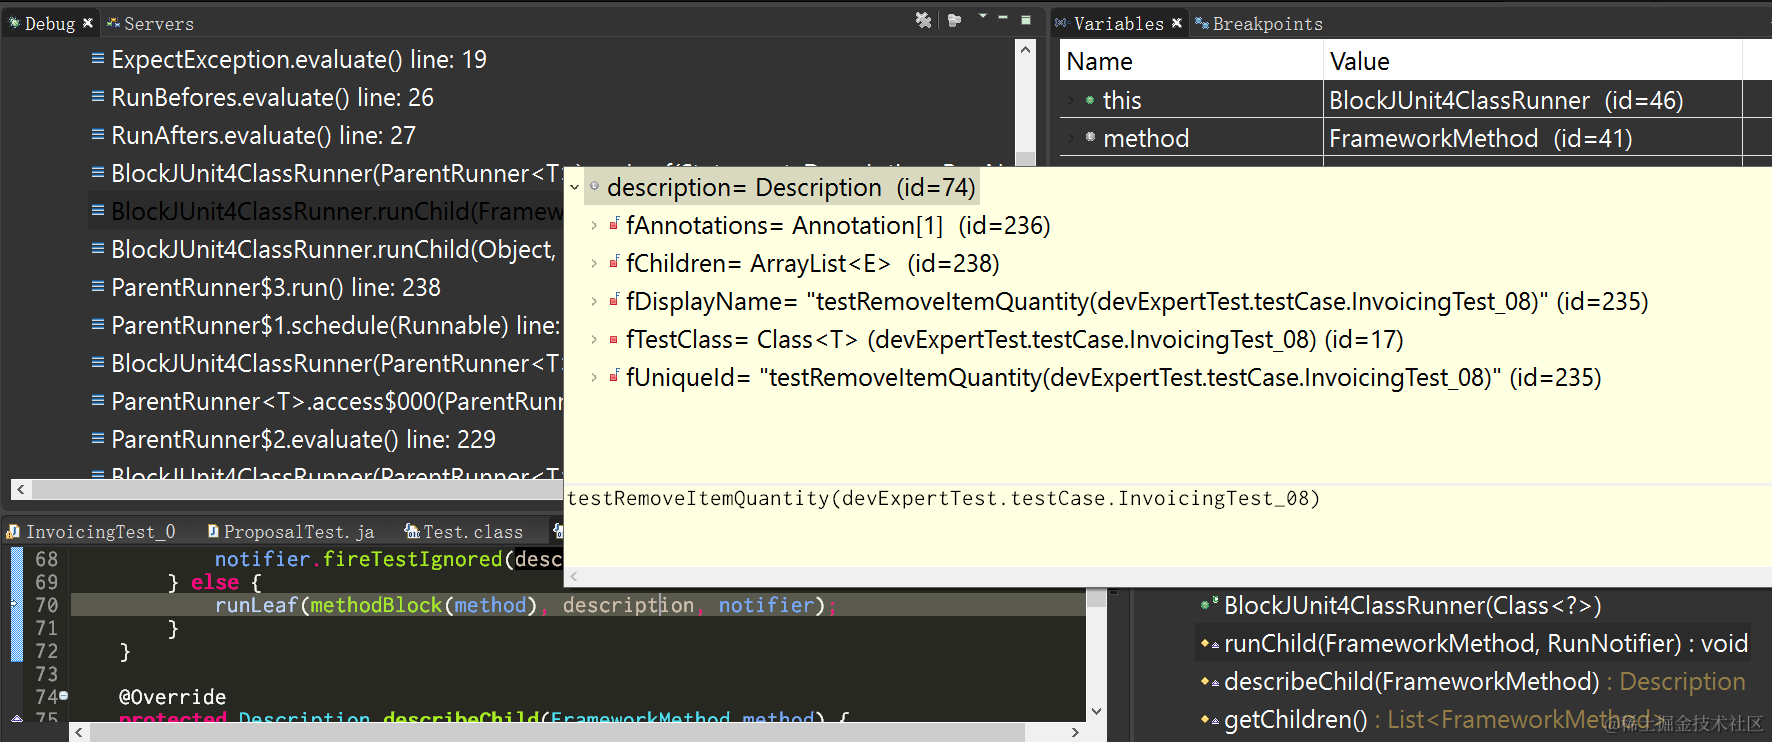Image resolution: width=1772 pixels, height=742 pixels.
Task: Select the fDisplayName value row
Action: click(1137, 302)
